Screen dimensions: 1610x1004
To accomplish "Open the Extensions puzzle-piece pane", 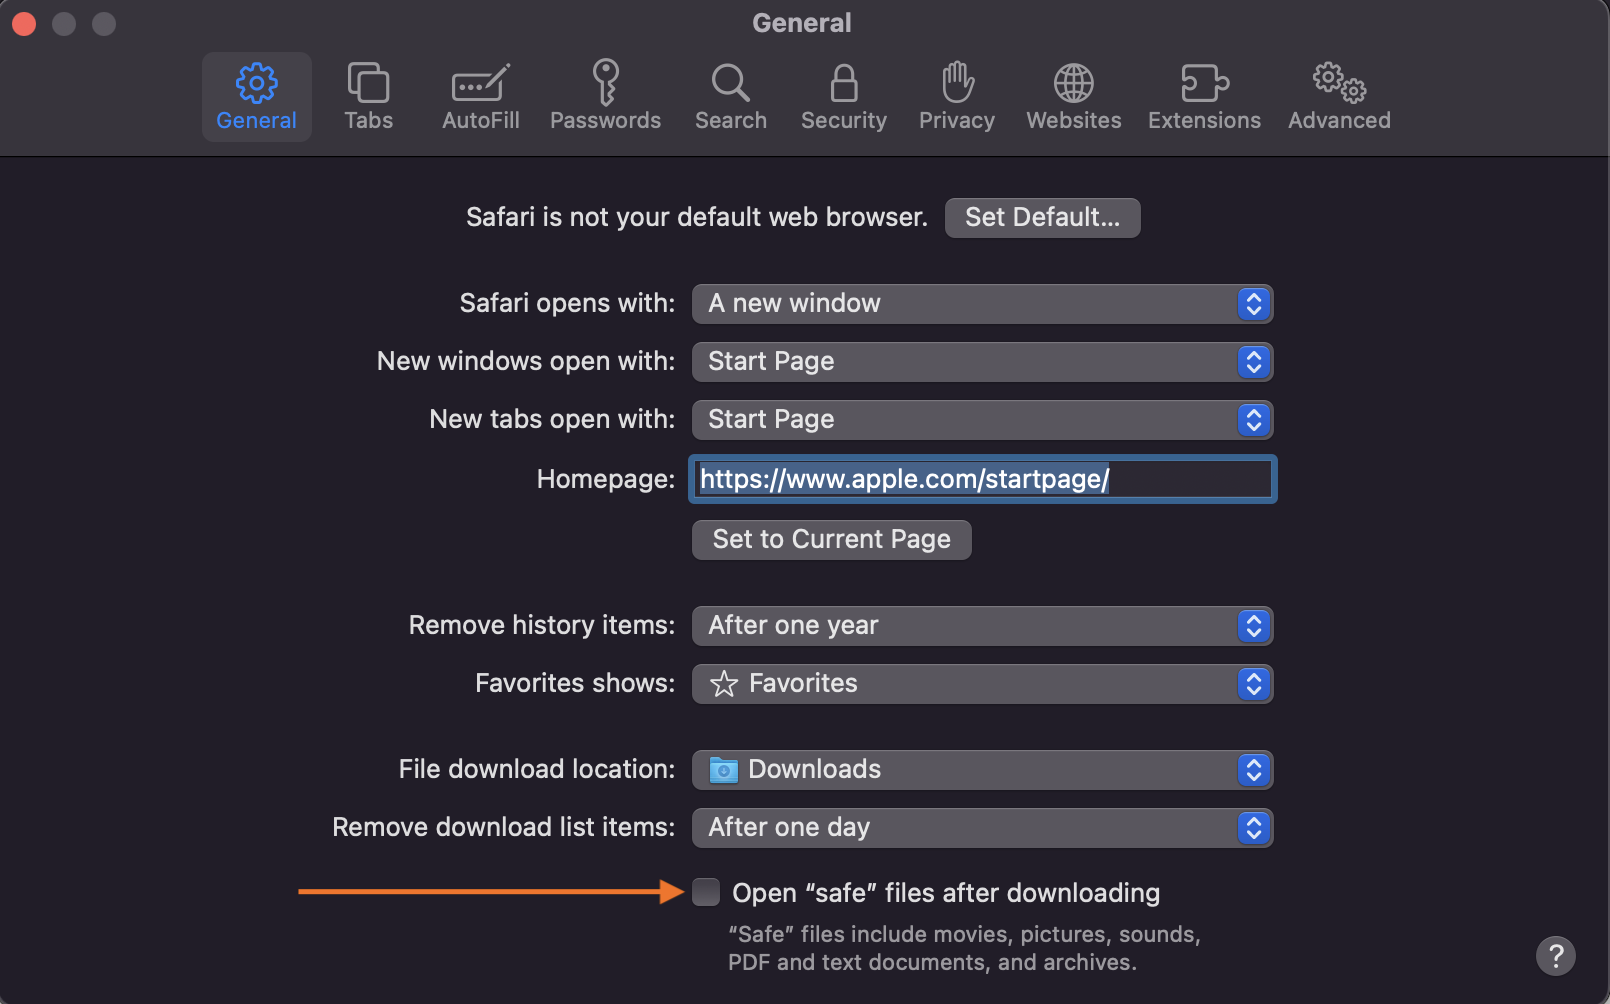I will pyautogui.click(x=1204, y=97).
